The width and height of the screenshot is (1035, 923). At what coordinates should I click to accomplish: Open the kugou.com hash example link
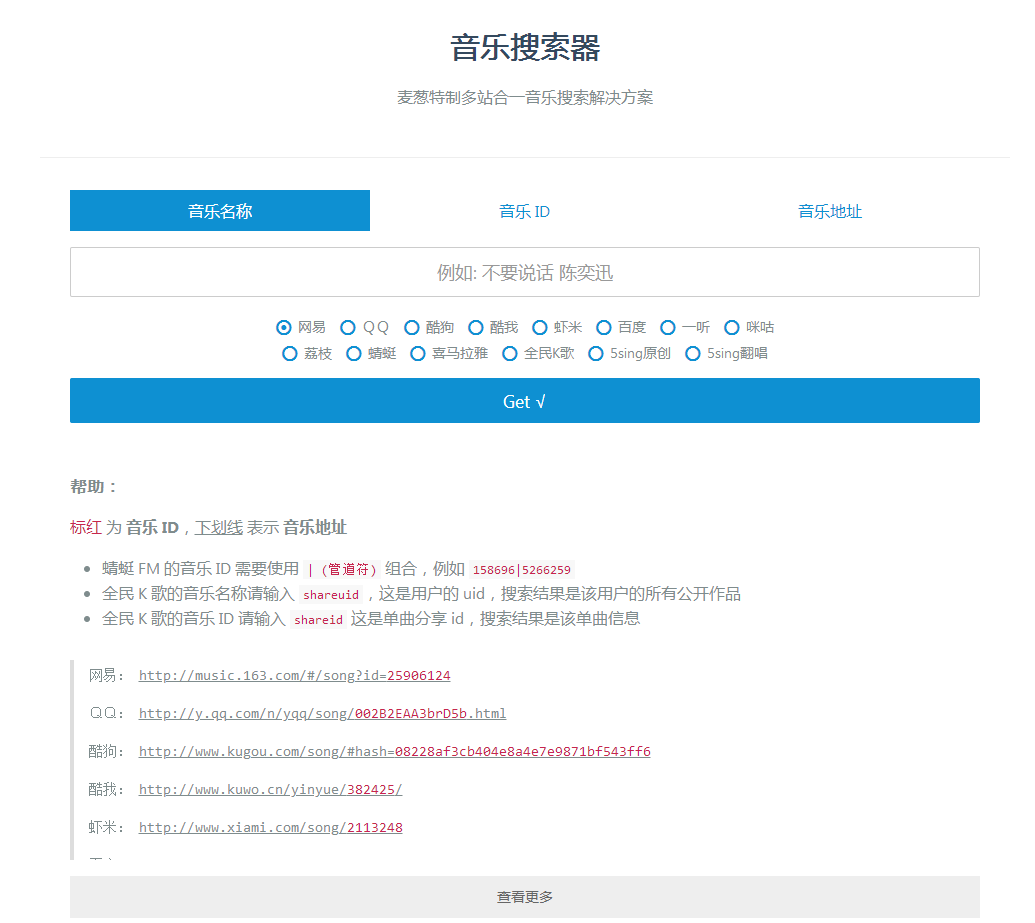395,751
